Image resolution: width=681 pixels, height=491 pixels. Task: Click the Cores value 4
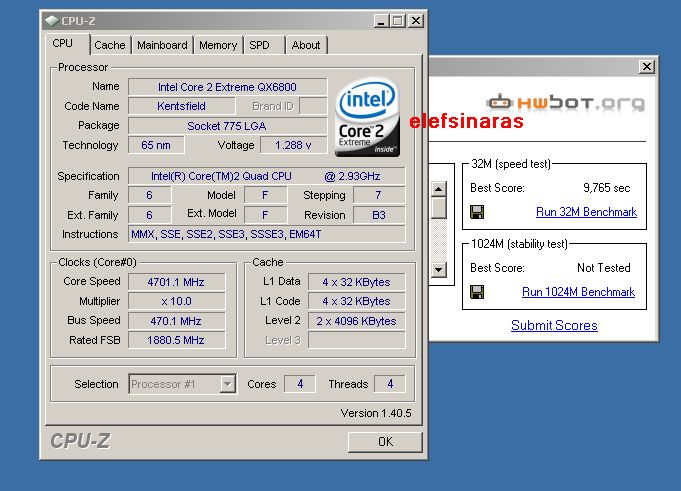tap(300, 384)
